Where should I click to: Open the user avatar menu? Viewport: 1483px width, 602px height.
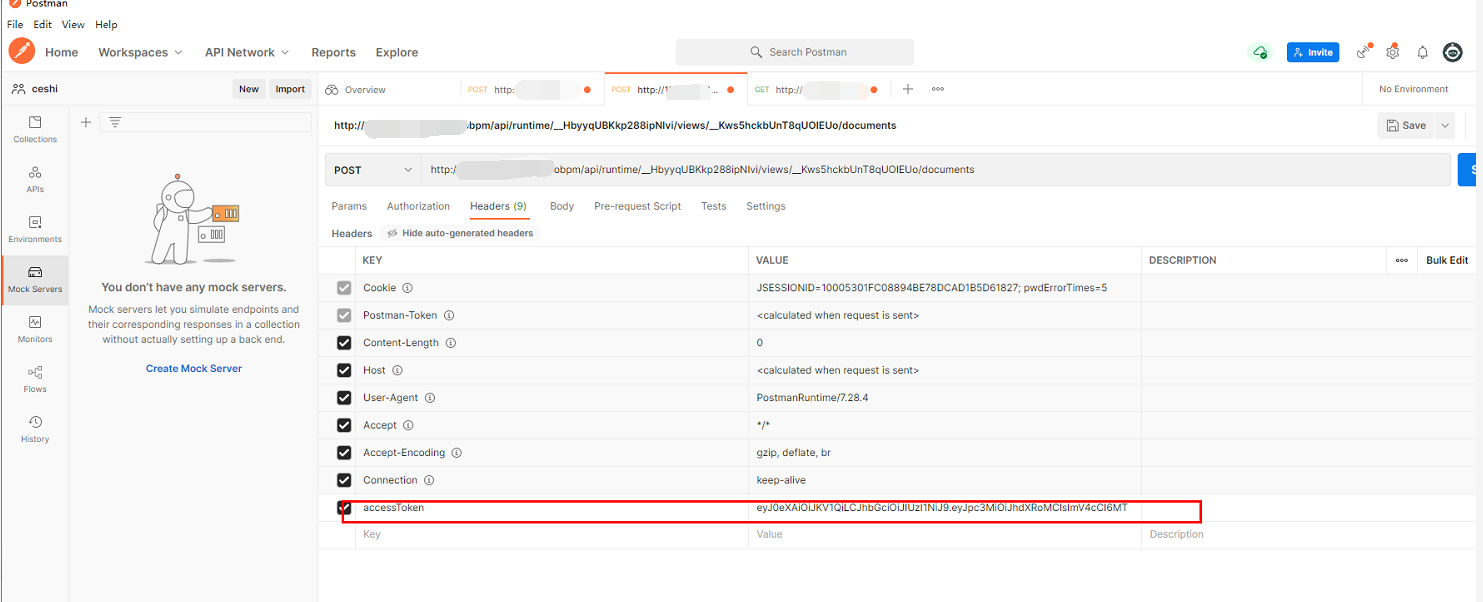1453,52
